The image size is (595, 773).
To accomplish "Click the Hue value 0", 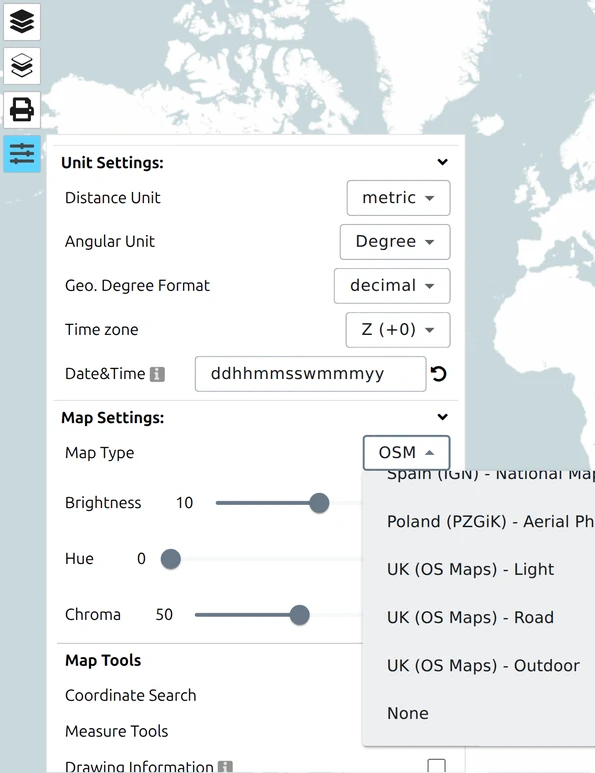I will (141, 559).
